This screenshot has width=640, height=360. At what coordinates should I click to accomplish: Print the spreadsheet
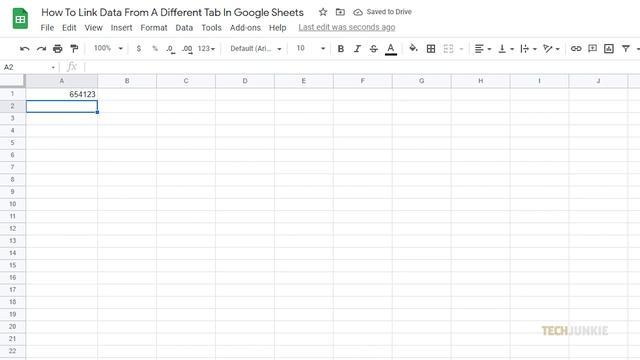[x=58, y=49]
